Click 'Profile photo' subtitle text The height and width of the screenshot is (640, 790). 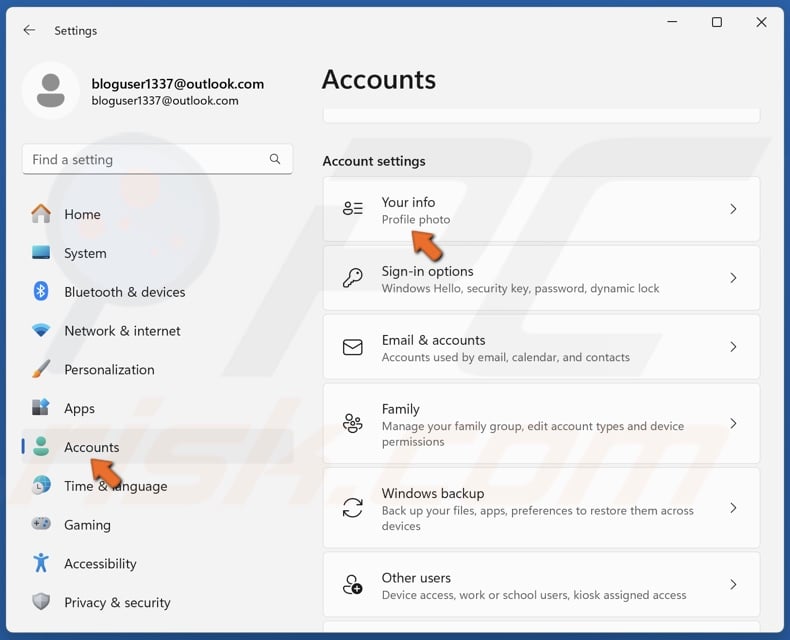416,220
